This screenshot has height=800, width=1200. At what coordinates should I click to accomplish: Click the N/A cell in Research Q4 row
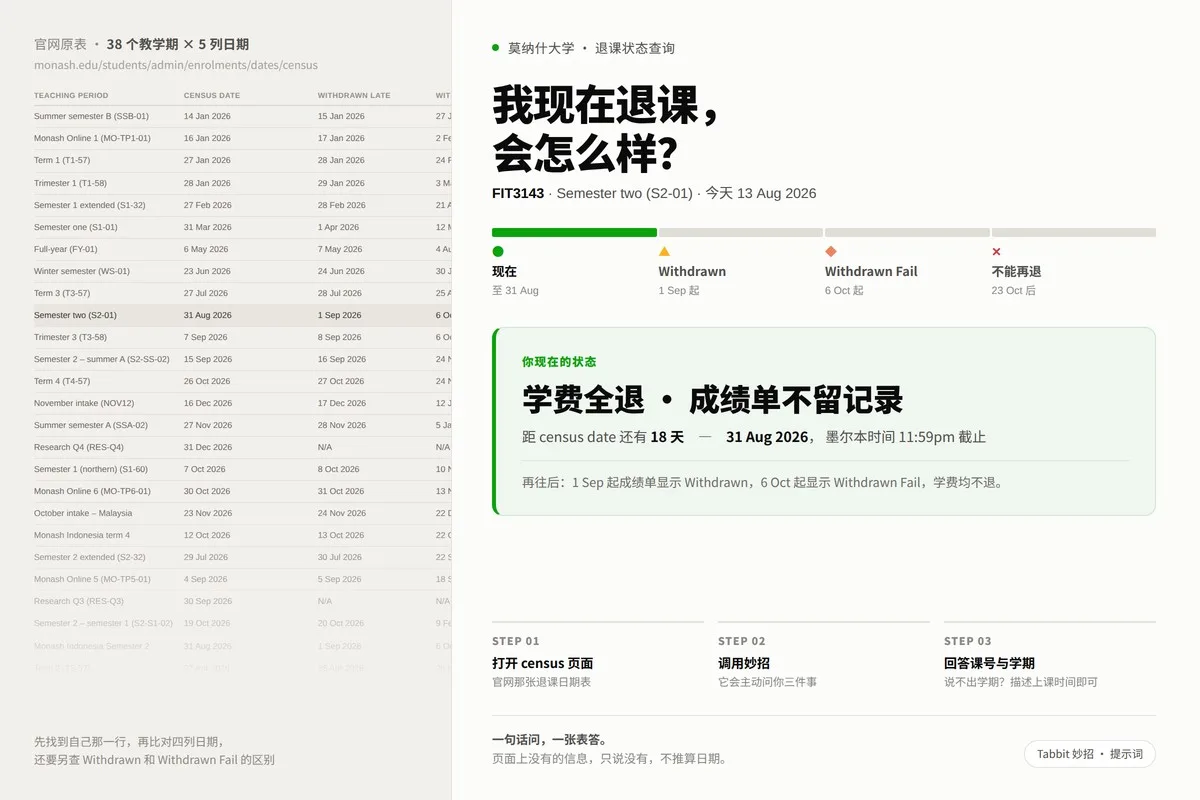click(325, 447)
